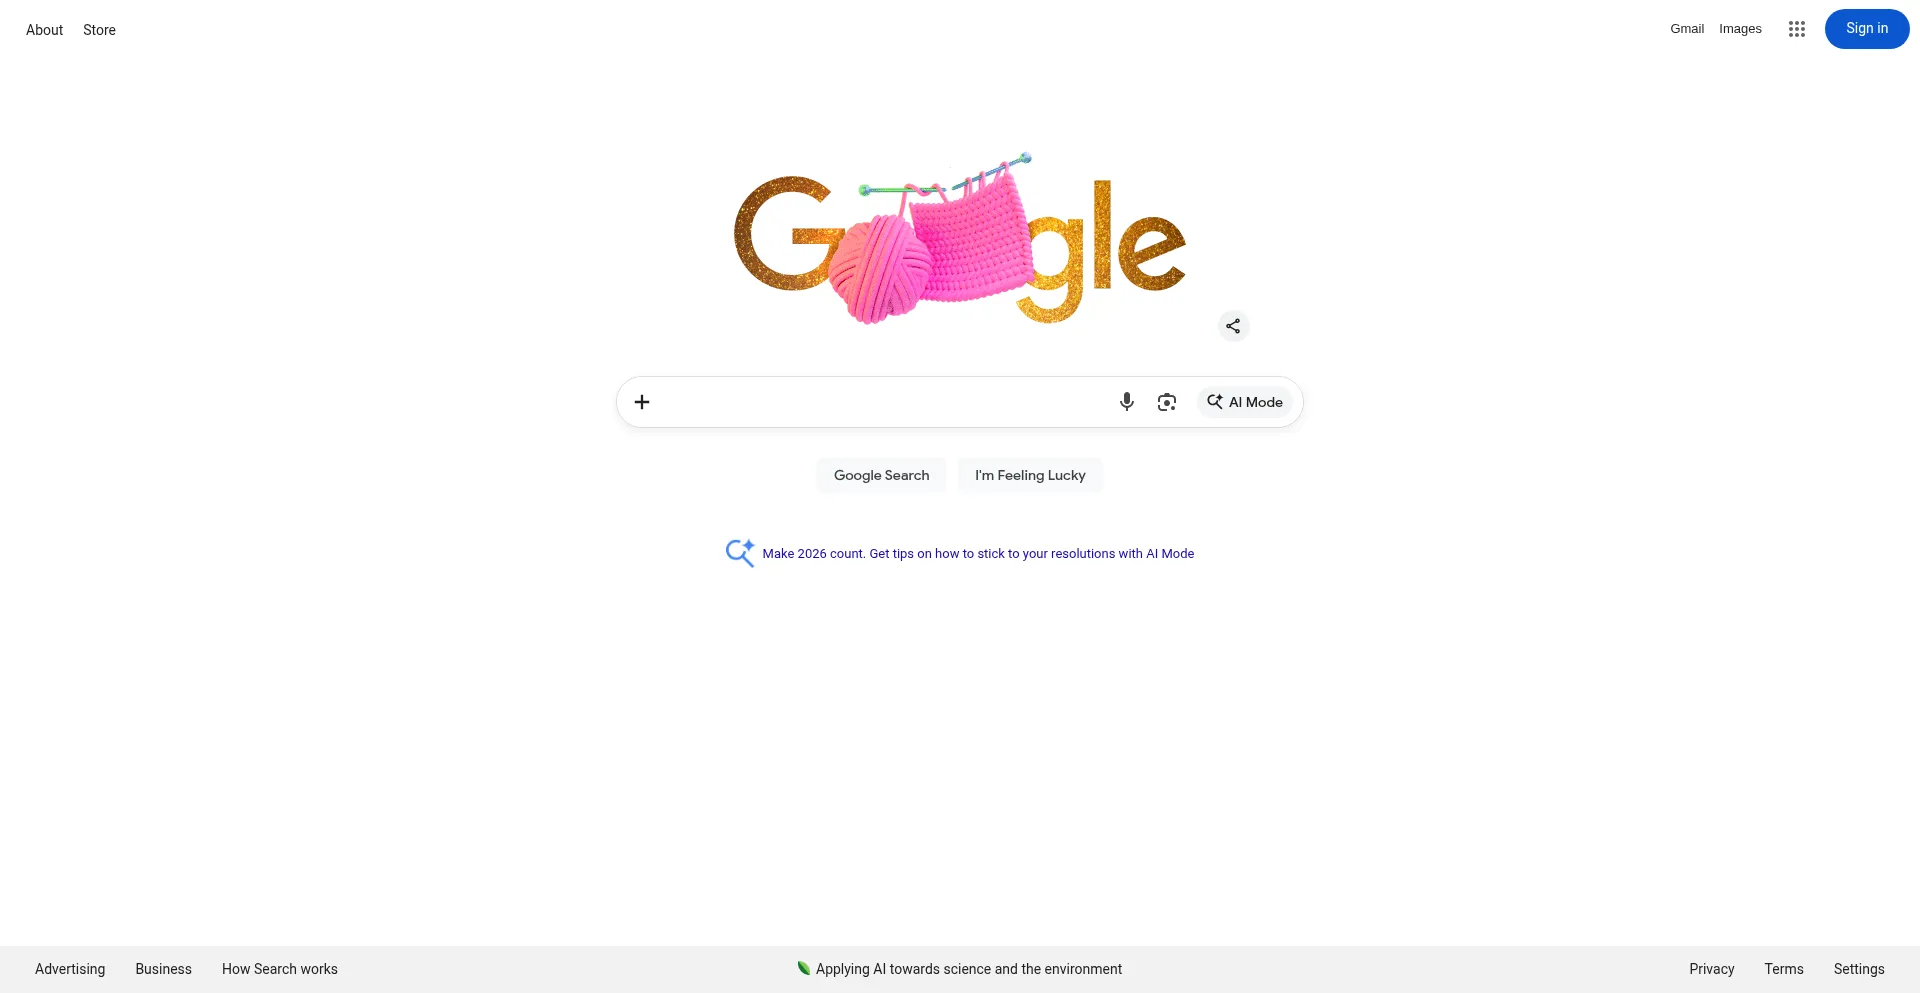Share the knitting doodle via share icon
Viewport: 1920px width, 993px height.
click(x=1233, y=326)
